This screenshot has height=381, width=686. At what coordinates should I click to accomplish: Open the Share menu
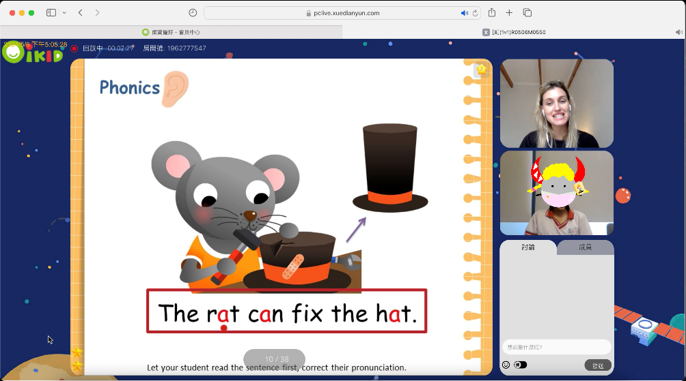[492, 13]
